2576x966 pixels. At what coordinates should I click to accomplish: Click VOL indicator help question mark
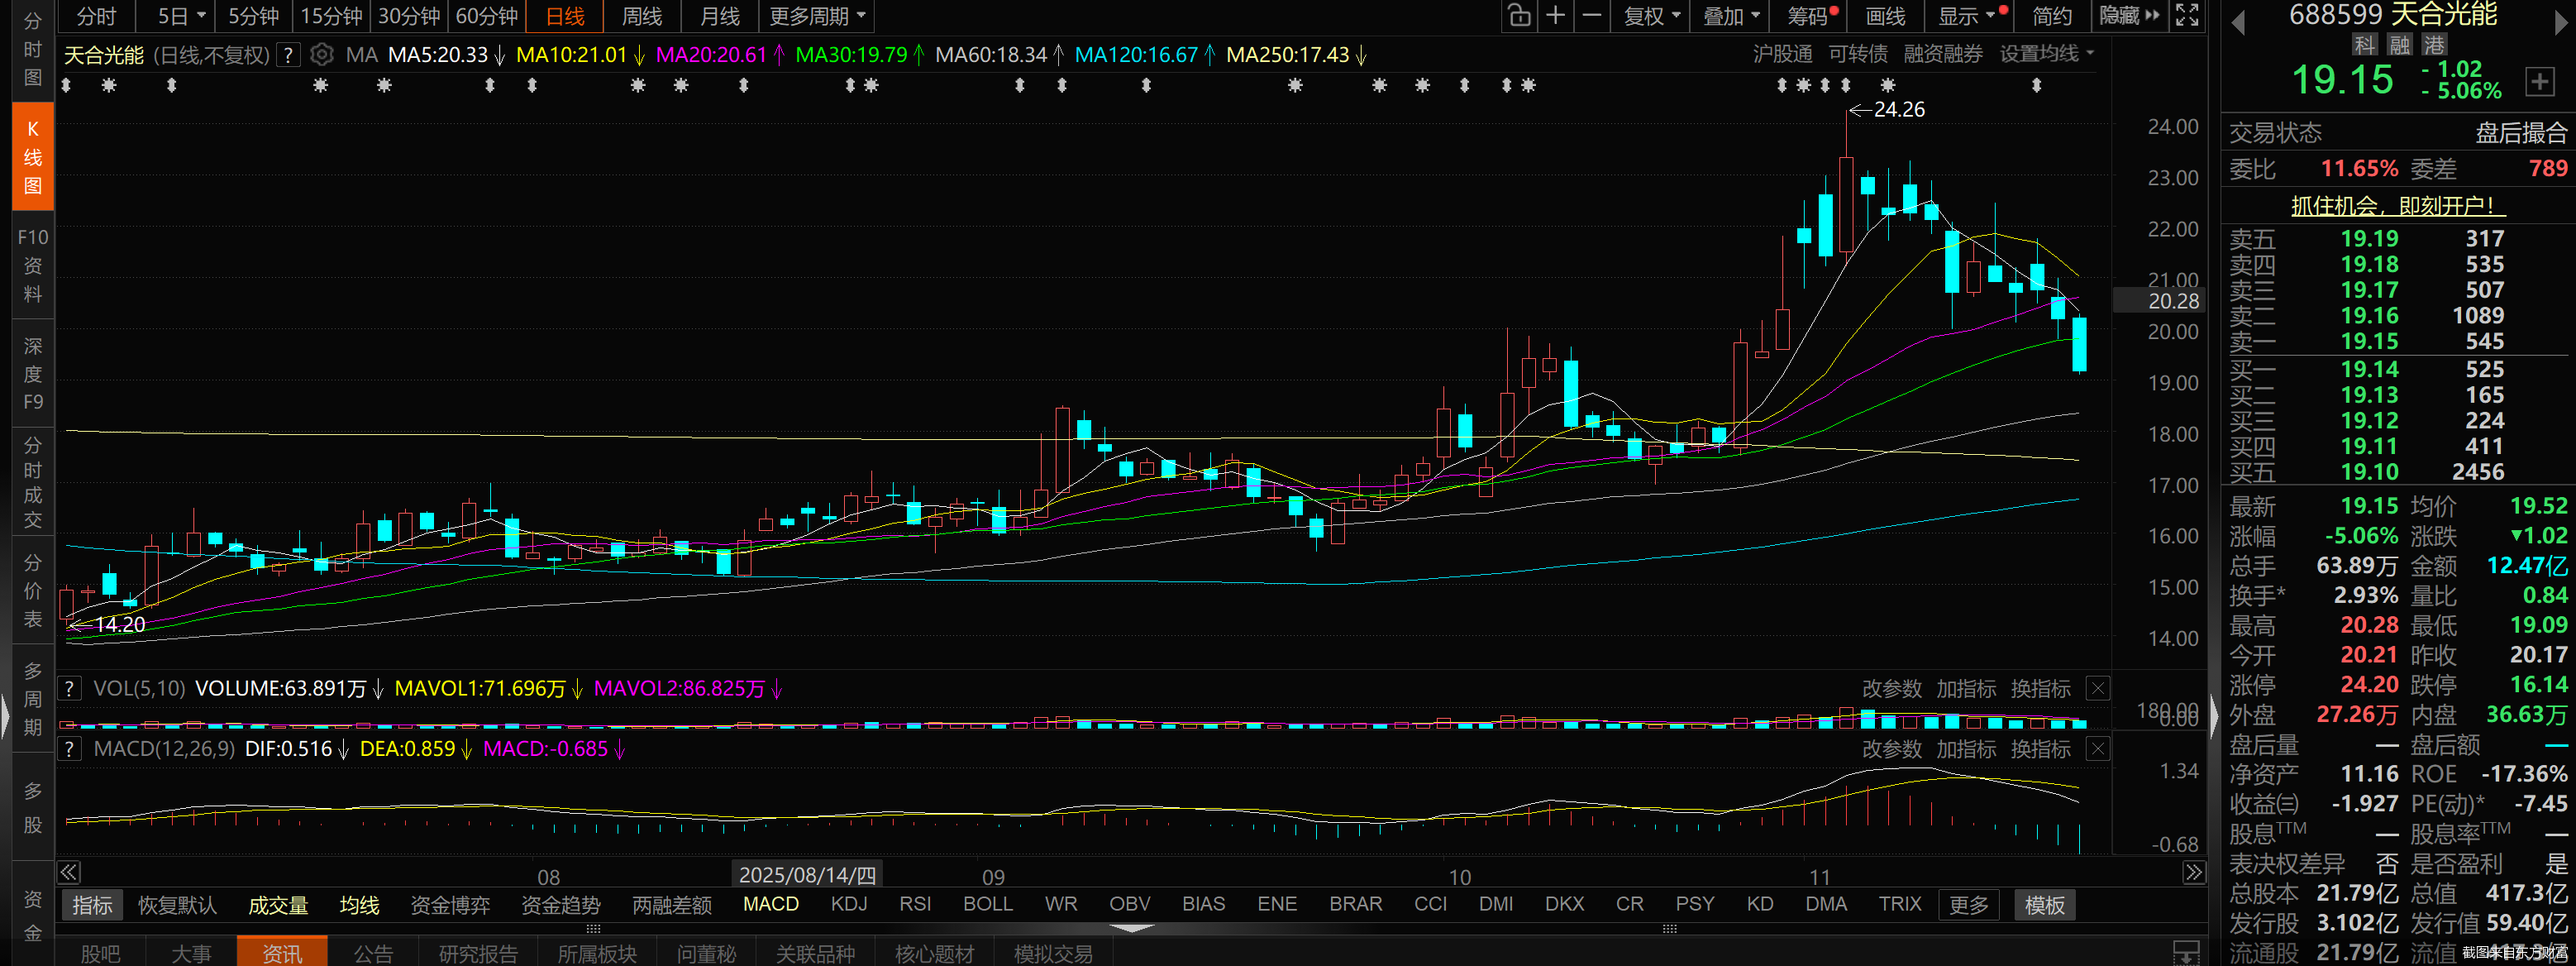tap(69, 689)
